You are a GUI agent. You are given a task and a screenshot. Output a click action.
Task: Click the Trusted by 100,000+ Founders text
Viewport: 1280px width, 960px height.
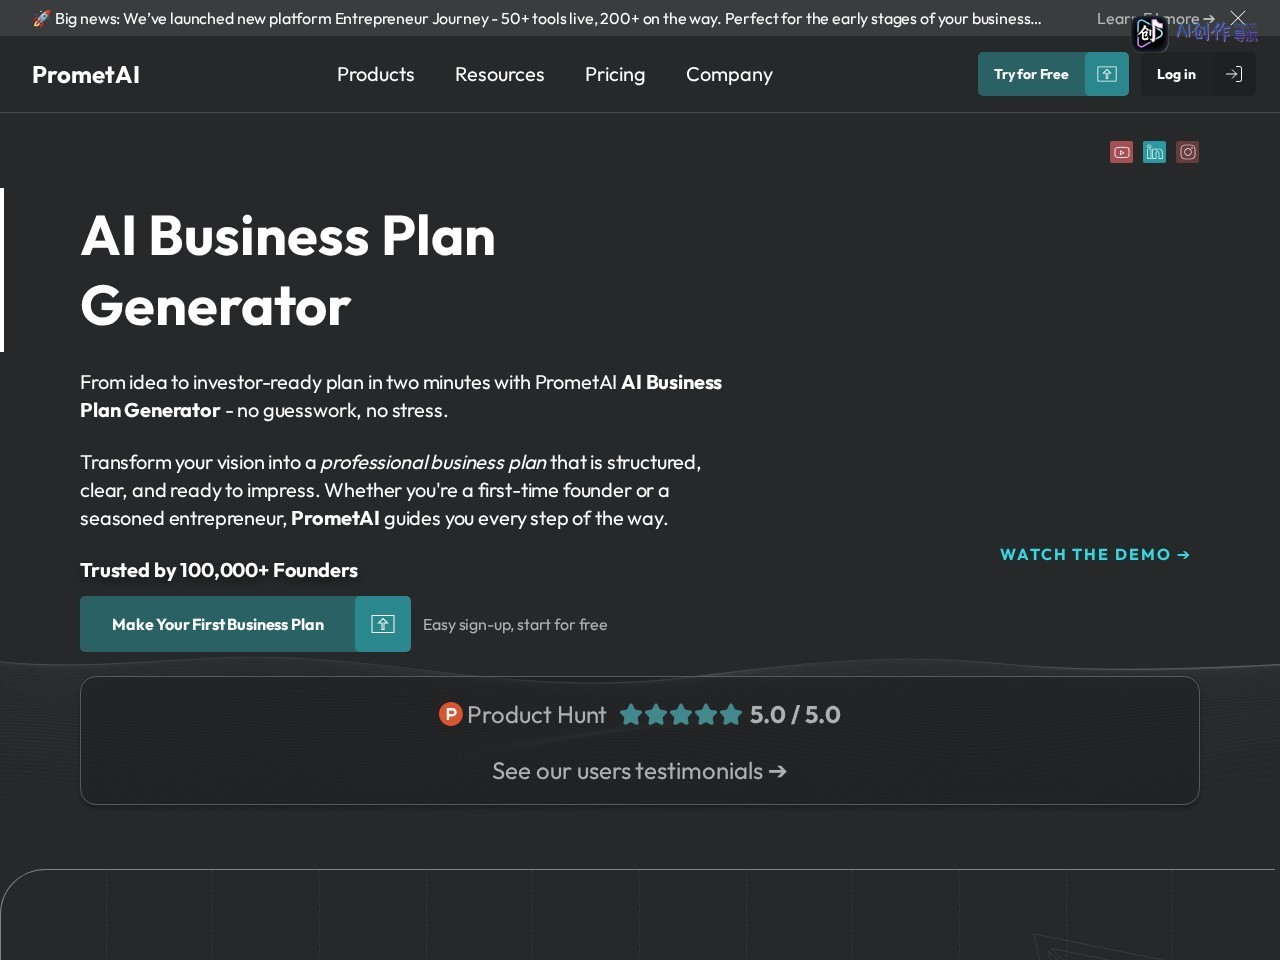pyautogui.click(x=219, y=570)
